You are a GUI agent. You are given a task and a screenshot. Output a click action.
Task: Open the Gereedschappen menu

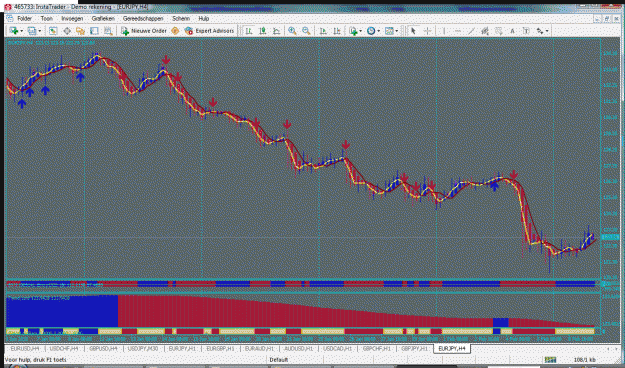143,18
